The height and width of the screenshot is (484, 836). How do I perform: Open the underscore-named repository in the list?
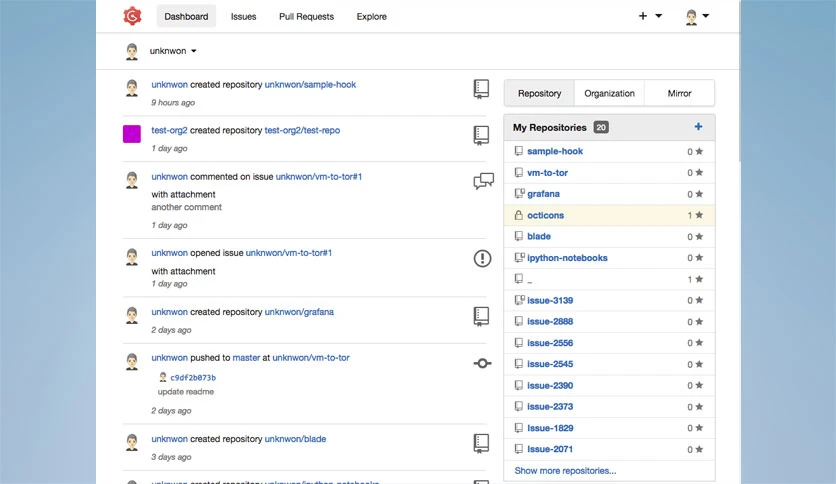coord(529,280)
